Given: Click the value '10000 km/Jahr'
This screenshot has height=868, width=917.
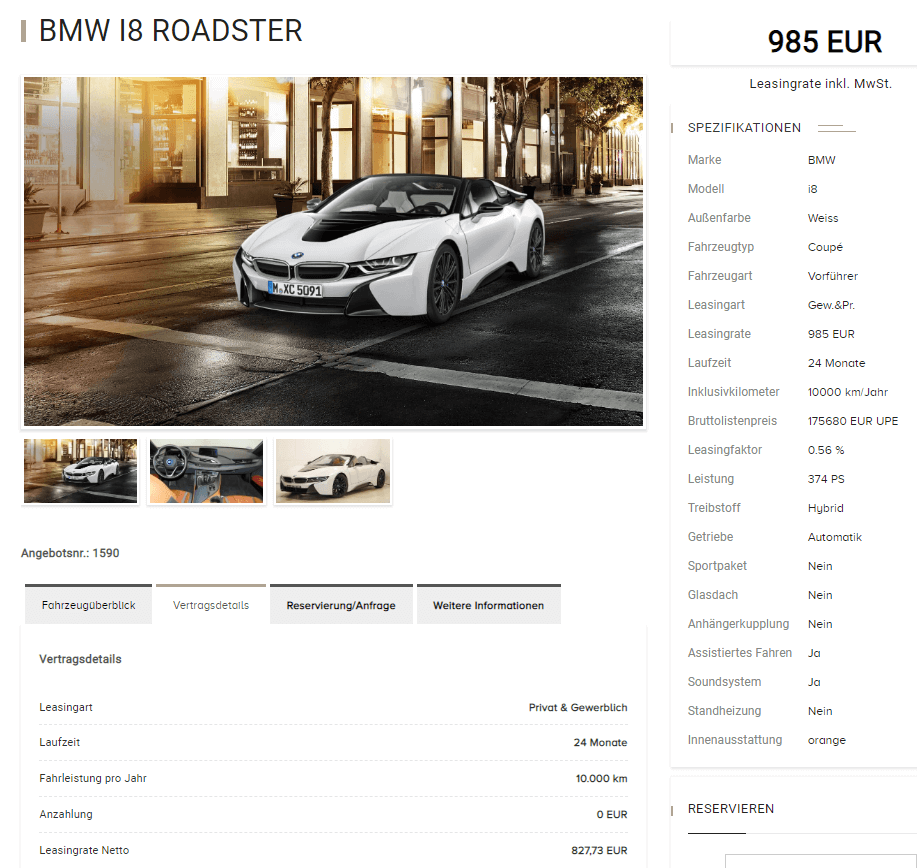Looking at the screenshot, I should [847, 392].
